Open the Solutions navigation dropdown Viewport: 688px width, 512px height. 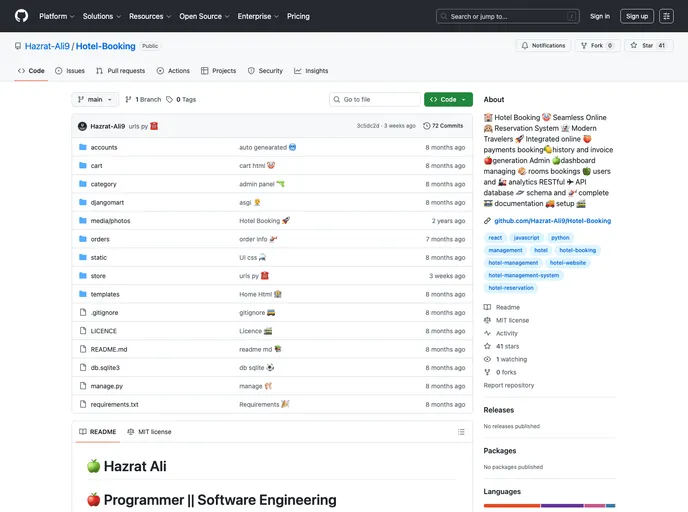(x=101, y=16)
